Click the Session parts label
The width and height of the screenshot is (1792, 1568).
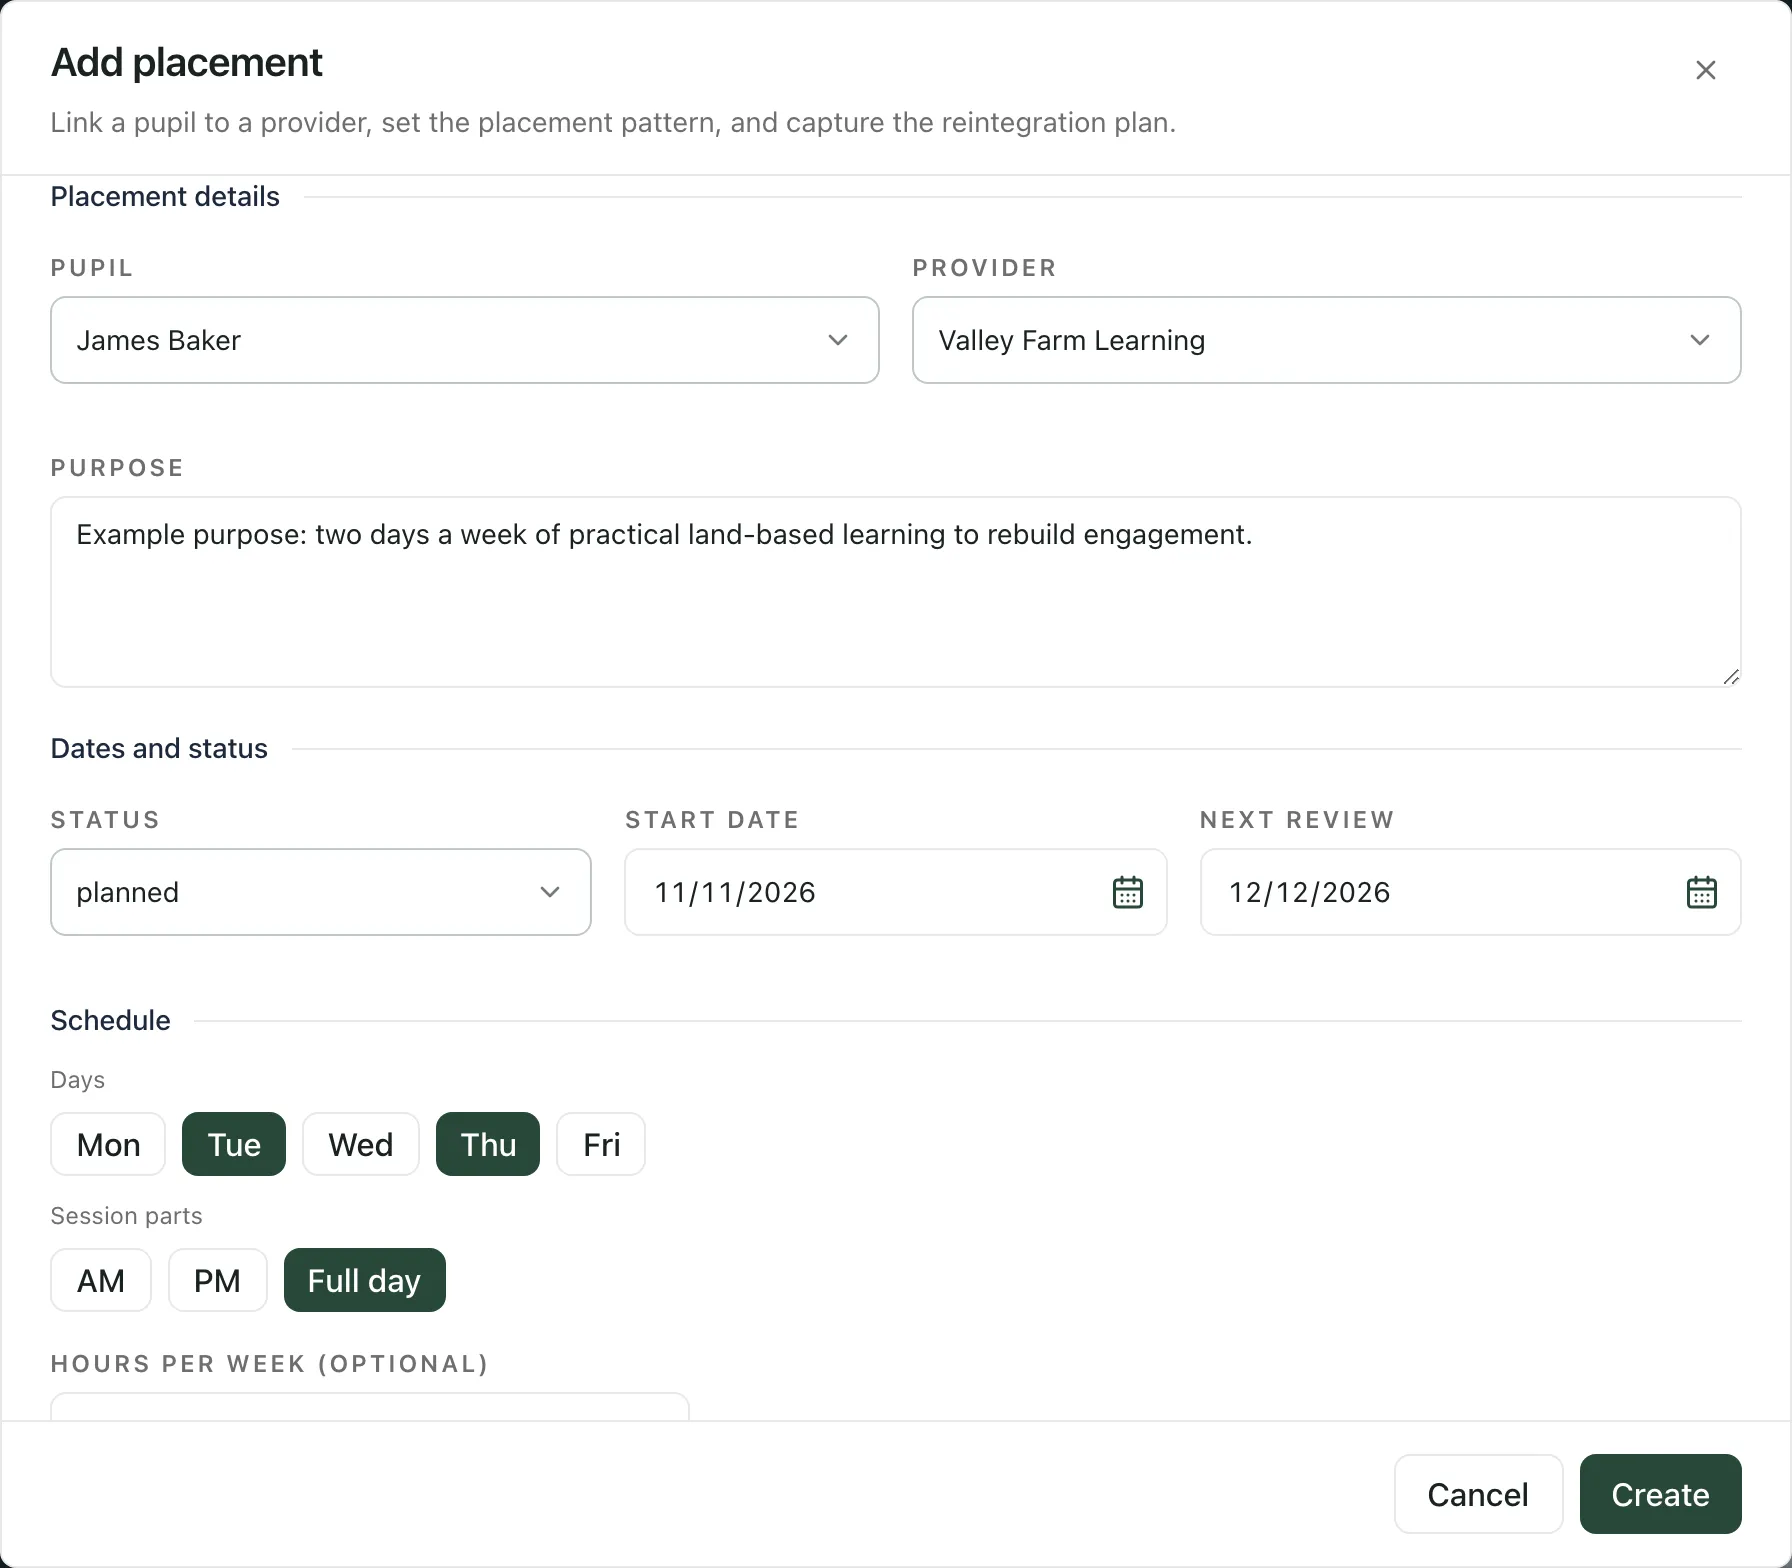click(127, 1216)
